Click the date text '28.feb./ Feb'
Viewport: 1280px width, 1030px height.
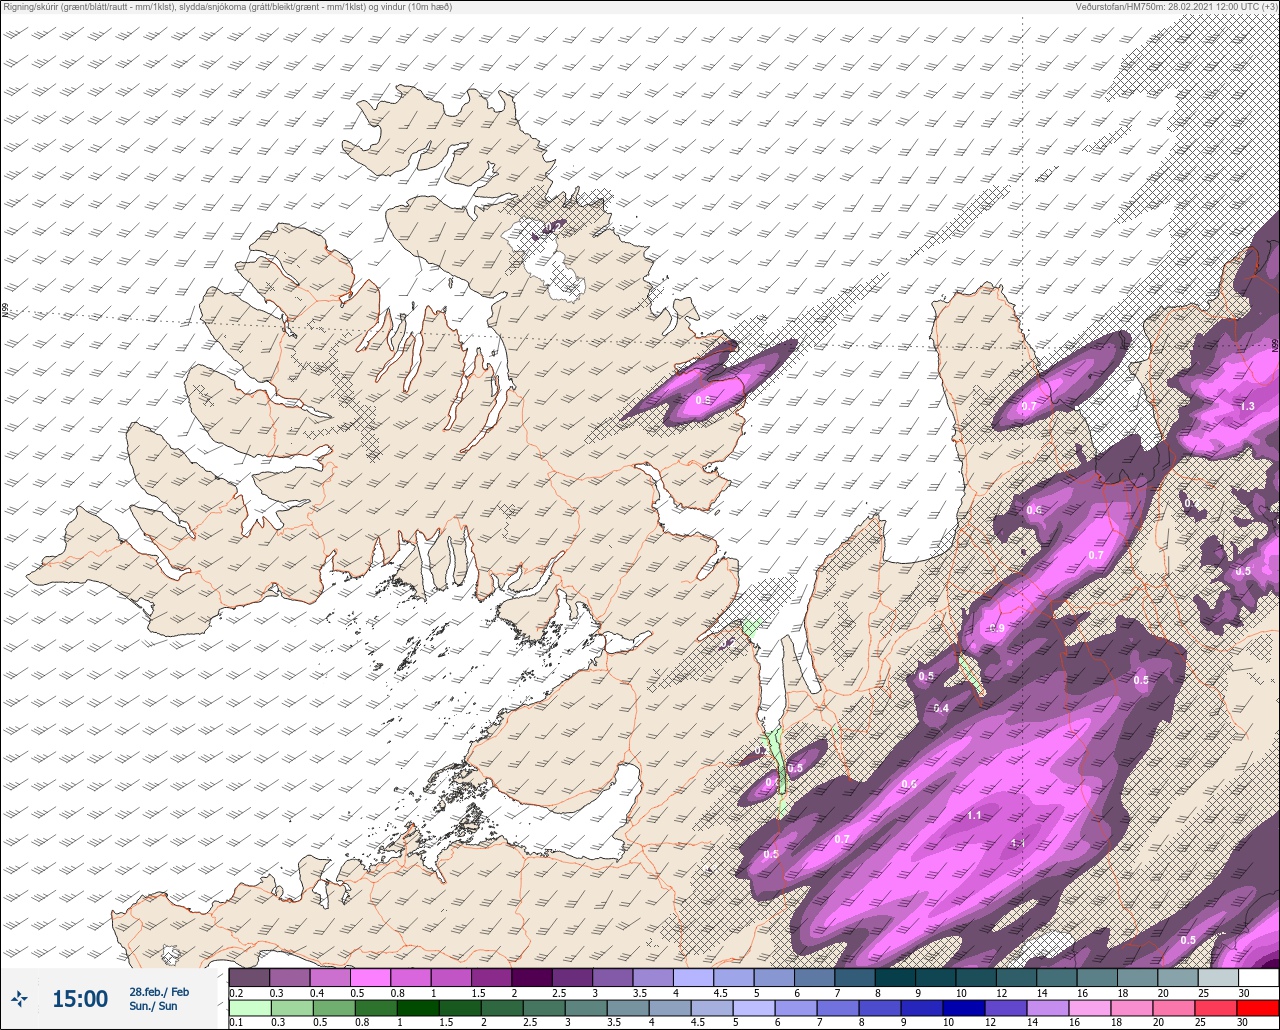coord(159,991)
